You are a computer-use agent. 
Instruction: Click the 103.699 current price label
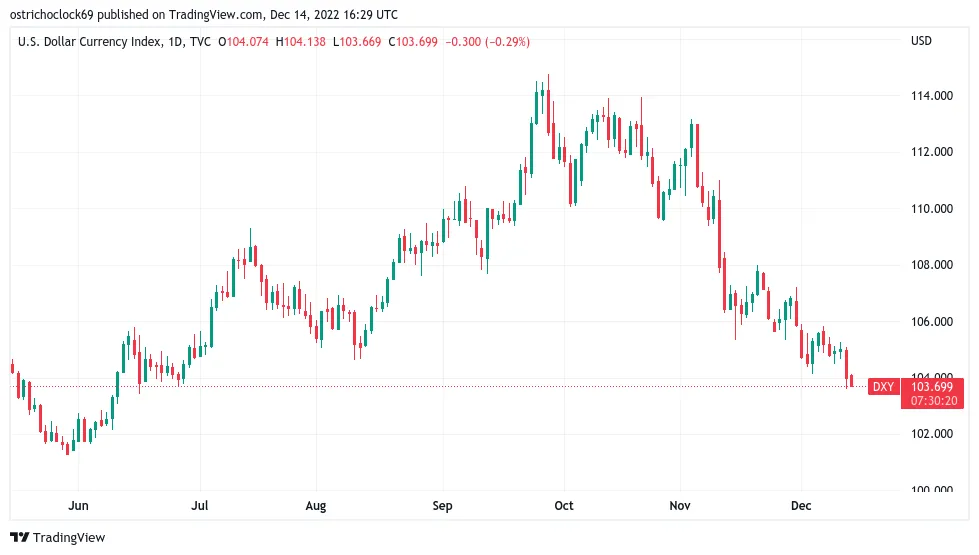(x=932, y=386)
